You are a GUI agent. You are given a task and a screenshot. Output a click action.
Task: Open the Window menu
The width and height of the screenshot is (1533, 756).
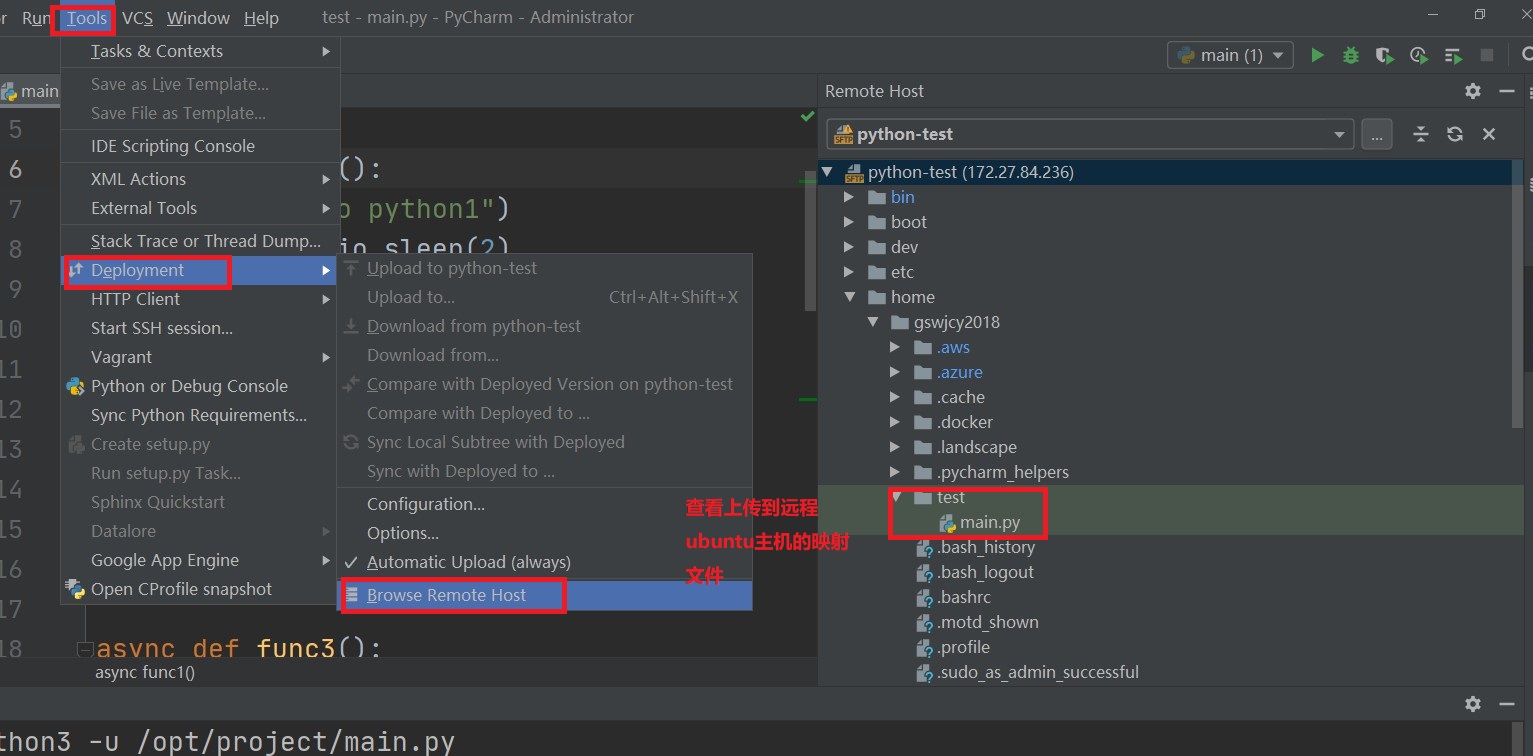[198, 18]
